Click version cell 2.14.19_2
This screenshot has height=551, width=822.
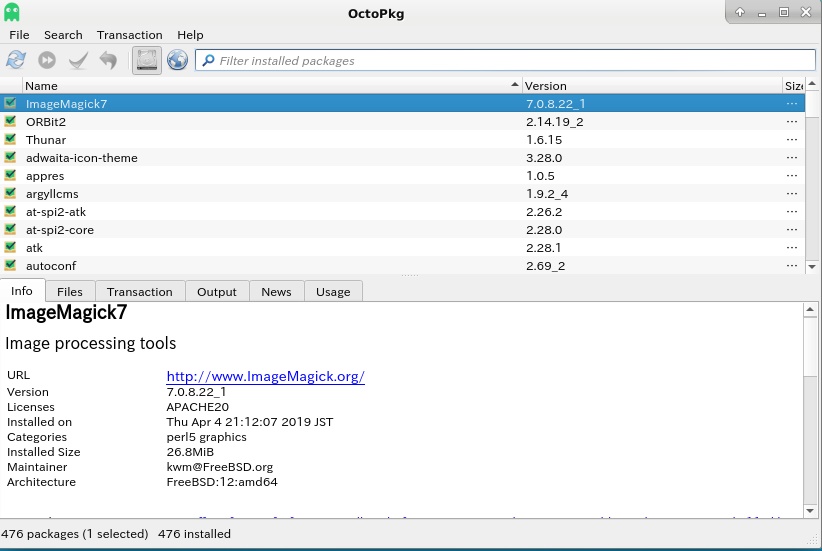(x=555, y=122)
